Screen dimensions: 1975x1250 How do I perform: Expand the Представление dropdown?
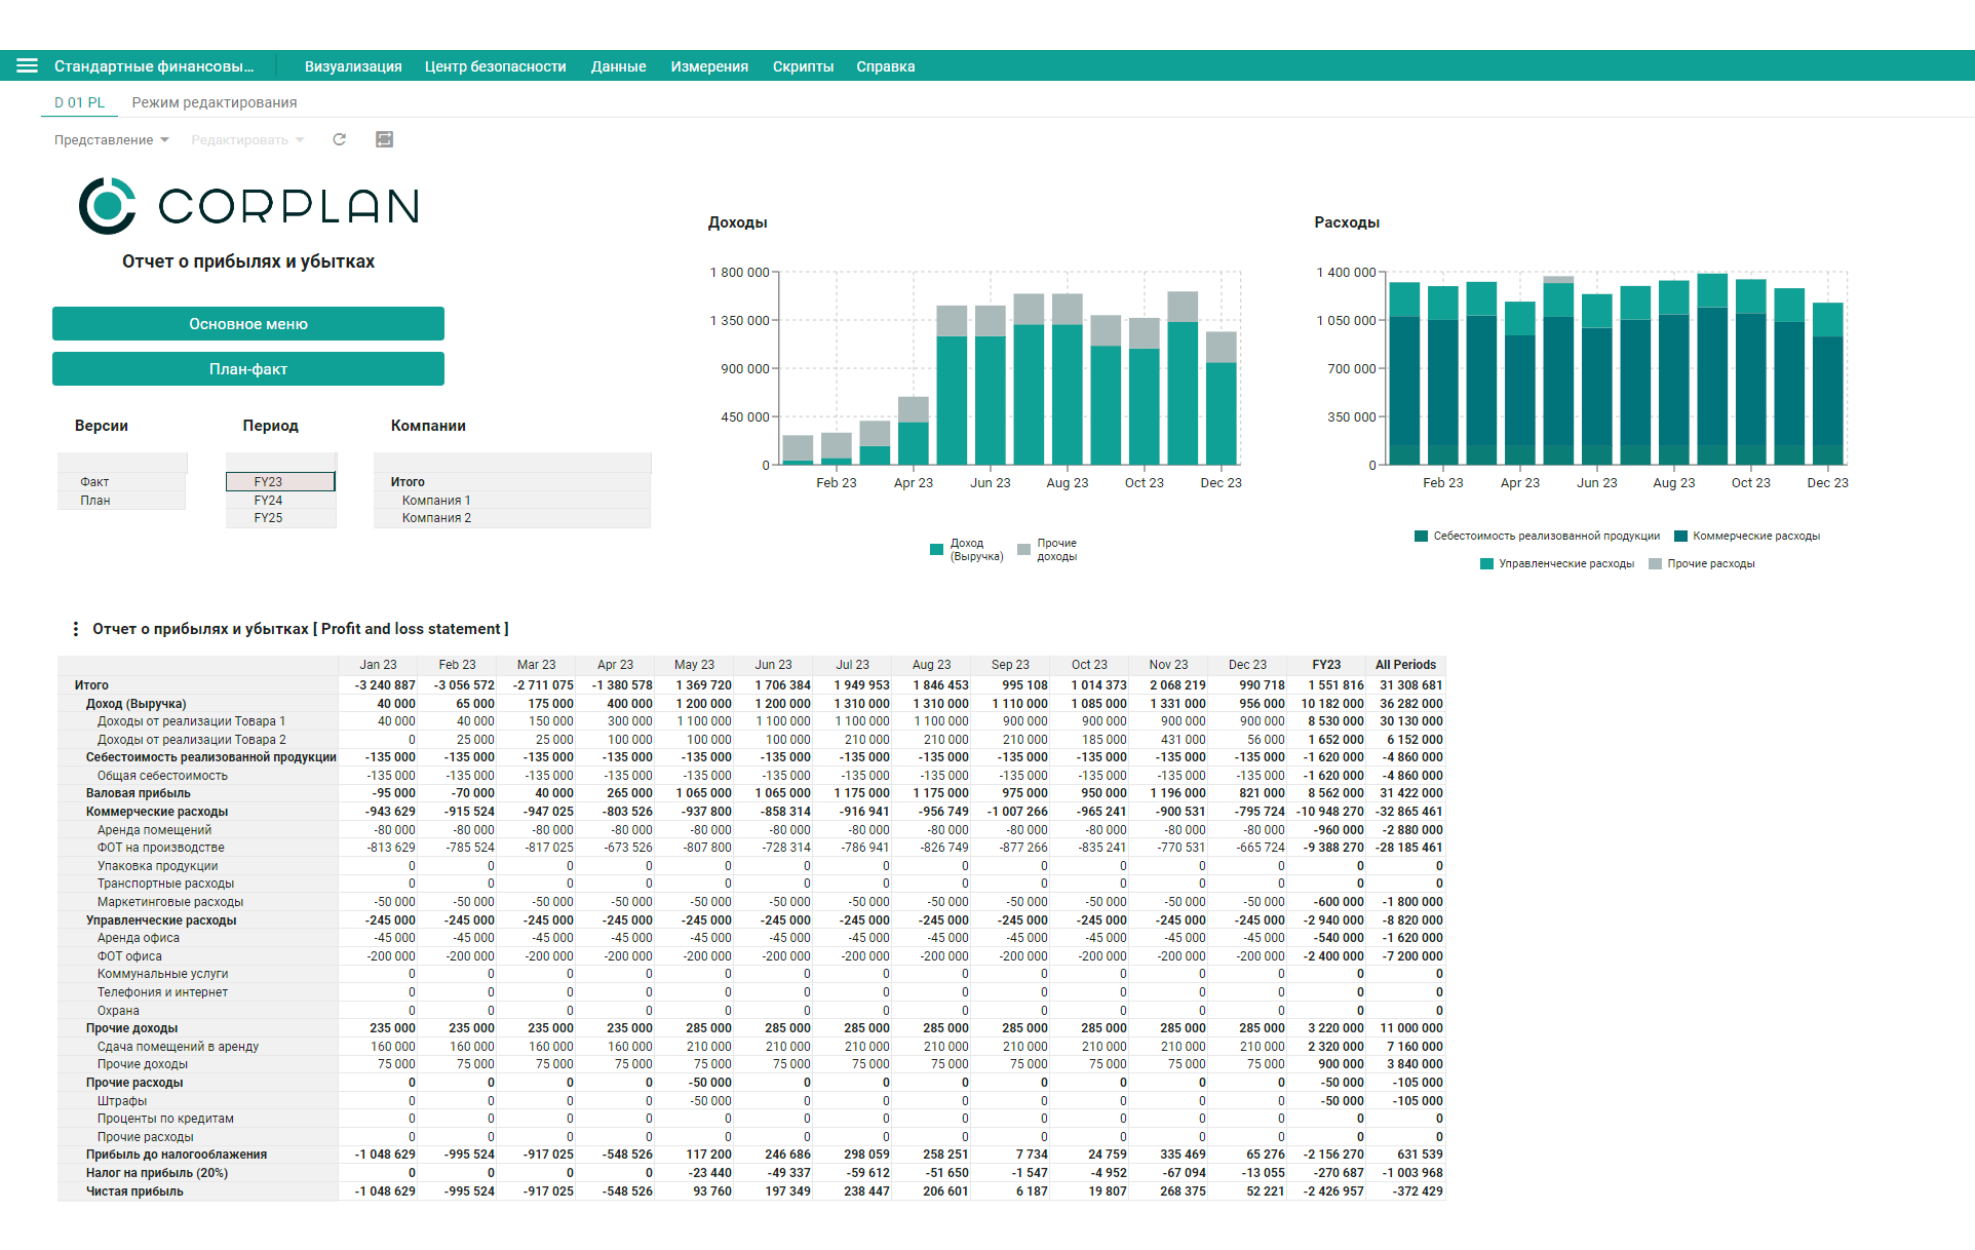(111, 140)
